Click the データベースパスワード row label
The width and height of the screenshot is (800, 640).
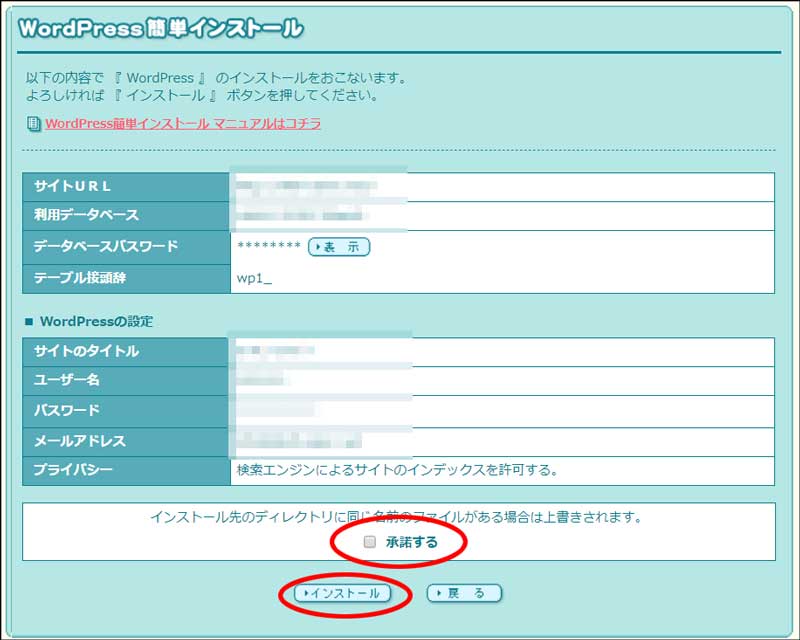(x=106, y=247)
